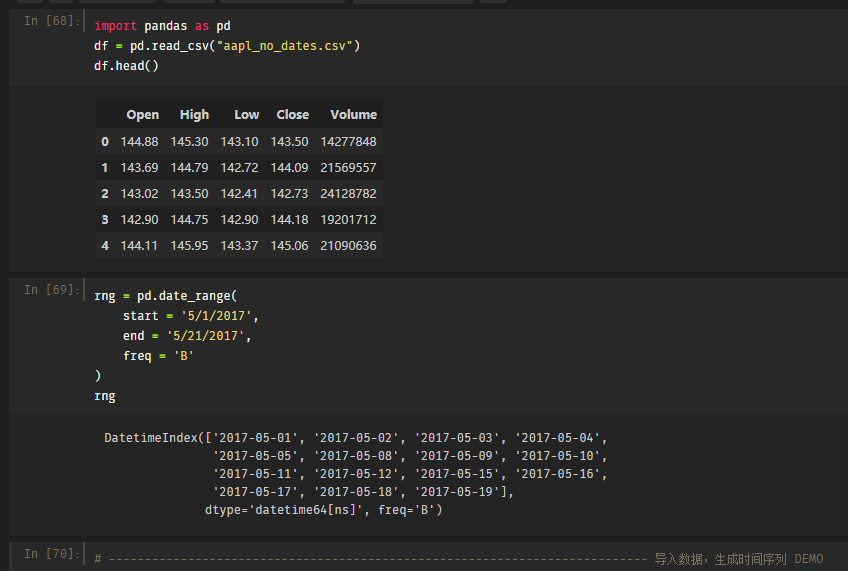Click the rng = pd.date_range( line
The image size is (848, 571).
tap(165, 296)
